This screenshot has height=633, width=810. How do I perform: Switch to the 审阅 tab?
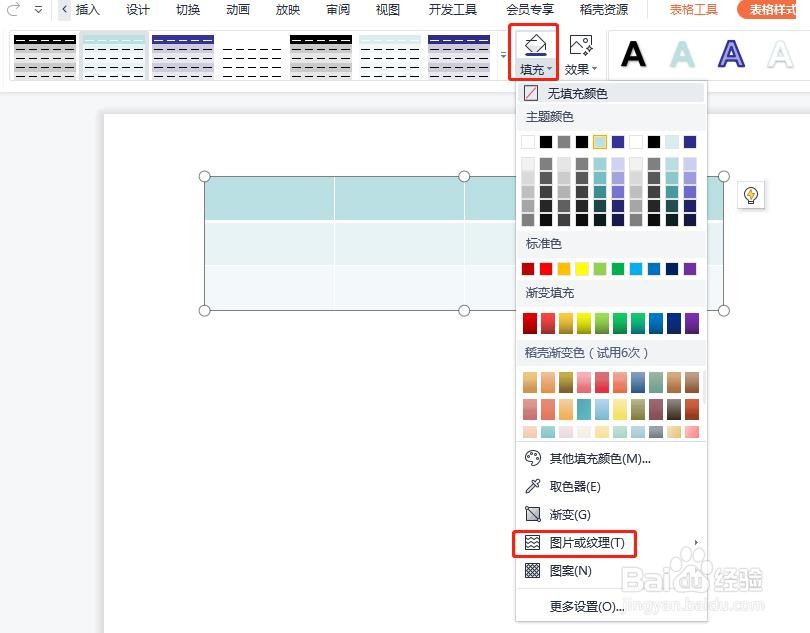pyautogui.click(x=338, y=9)
